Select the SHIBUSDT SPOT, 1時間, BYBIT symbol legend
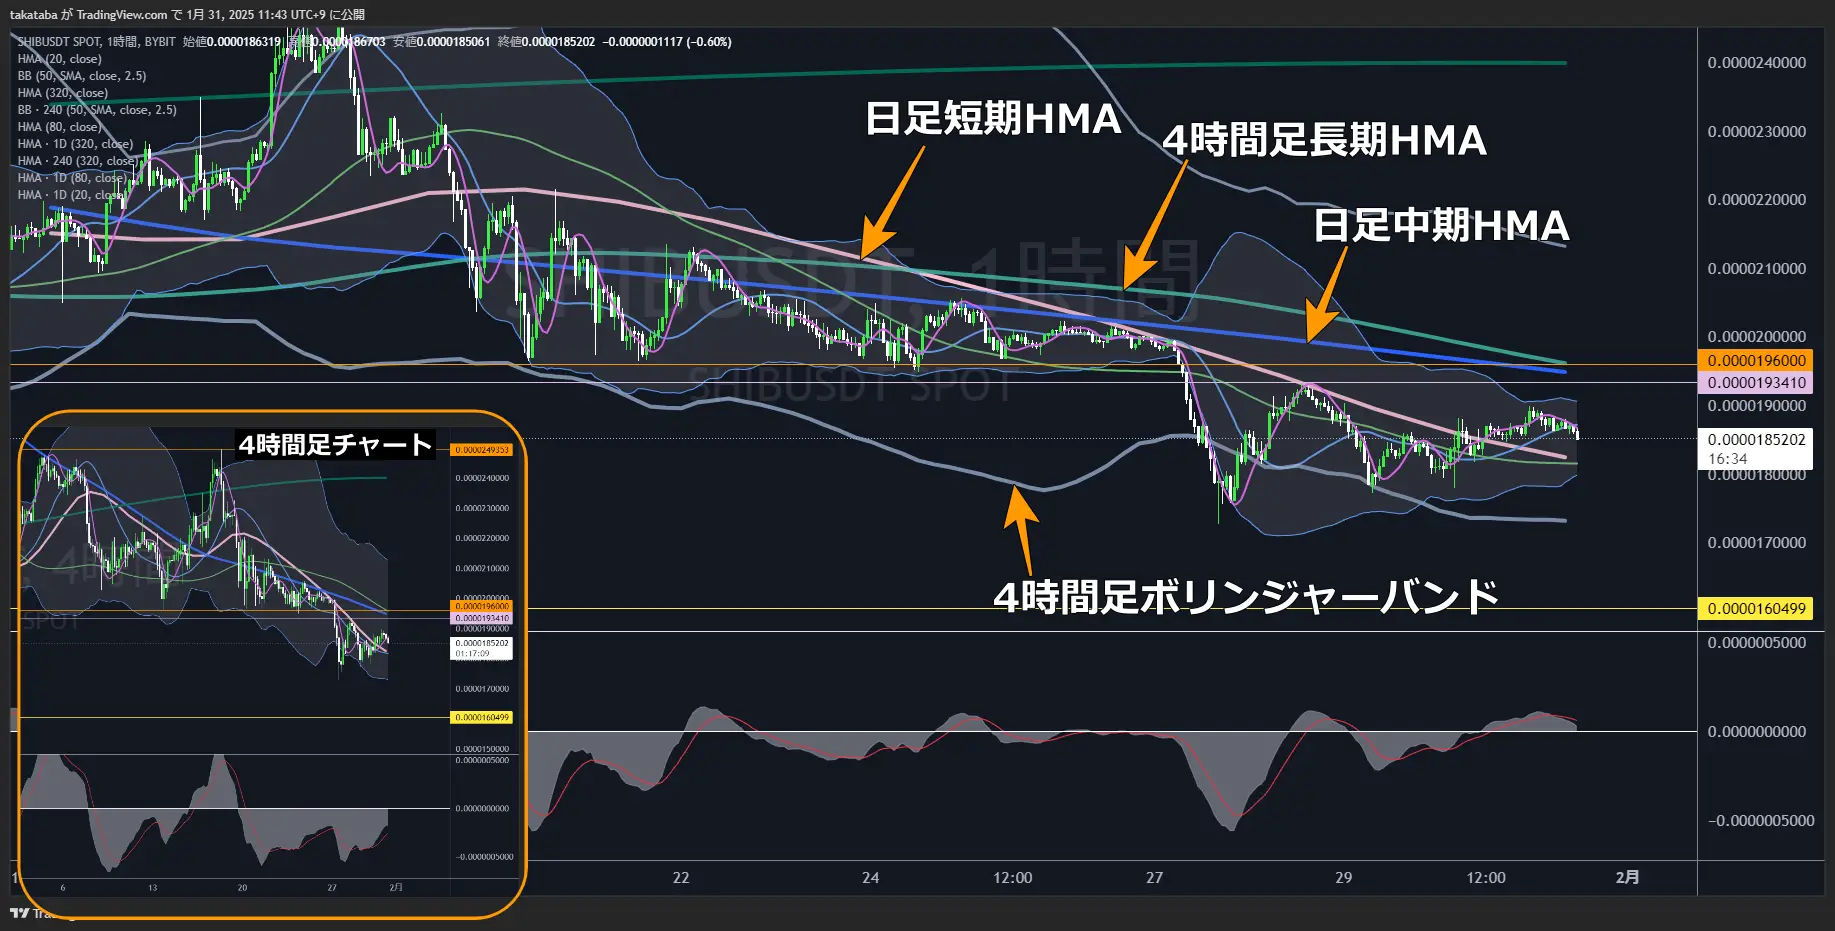The height and width of the screenshot is (931, 1835). pyautogui.click(x=96, y=42)
